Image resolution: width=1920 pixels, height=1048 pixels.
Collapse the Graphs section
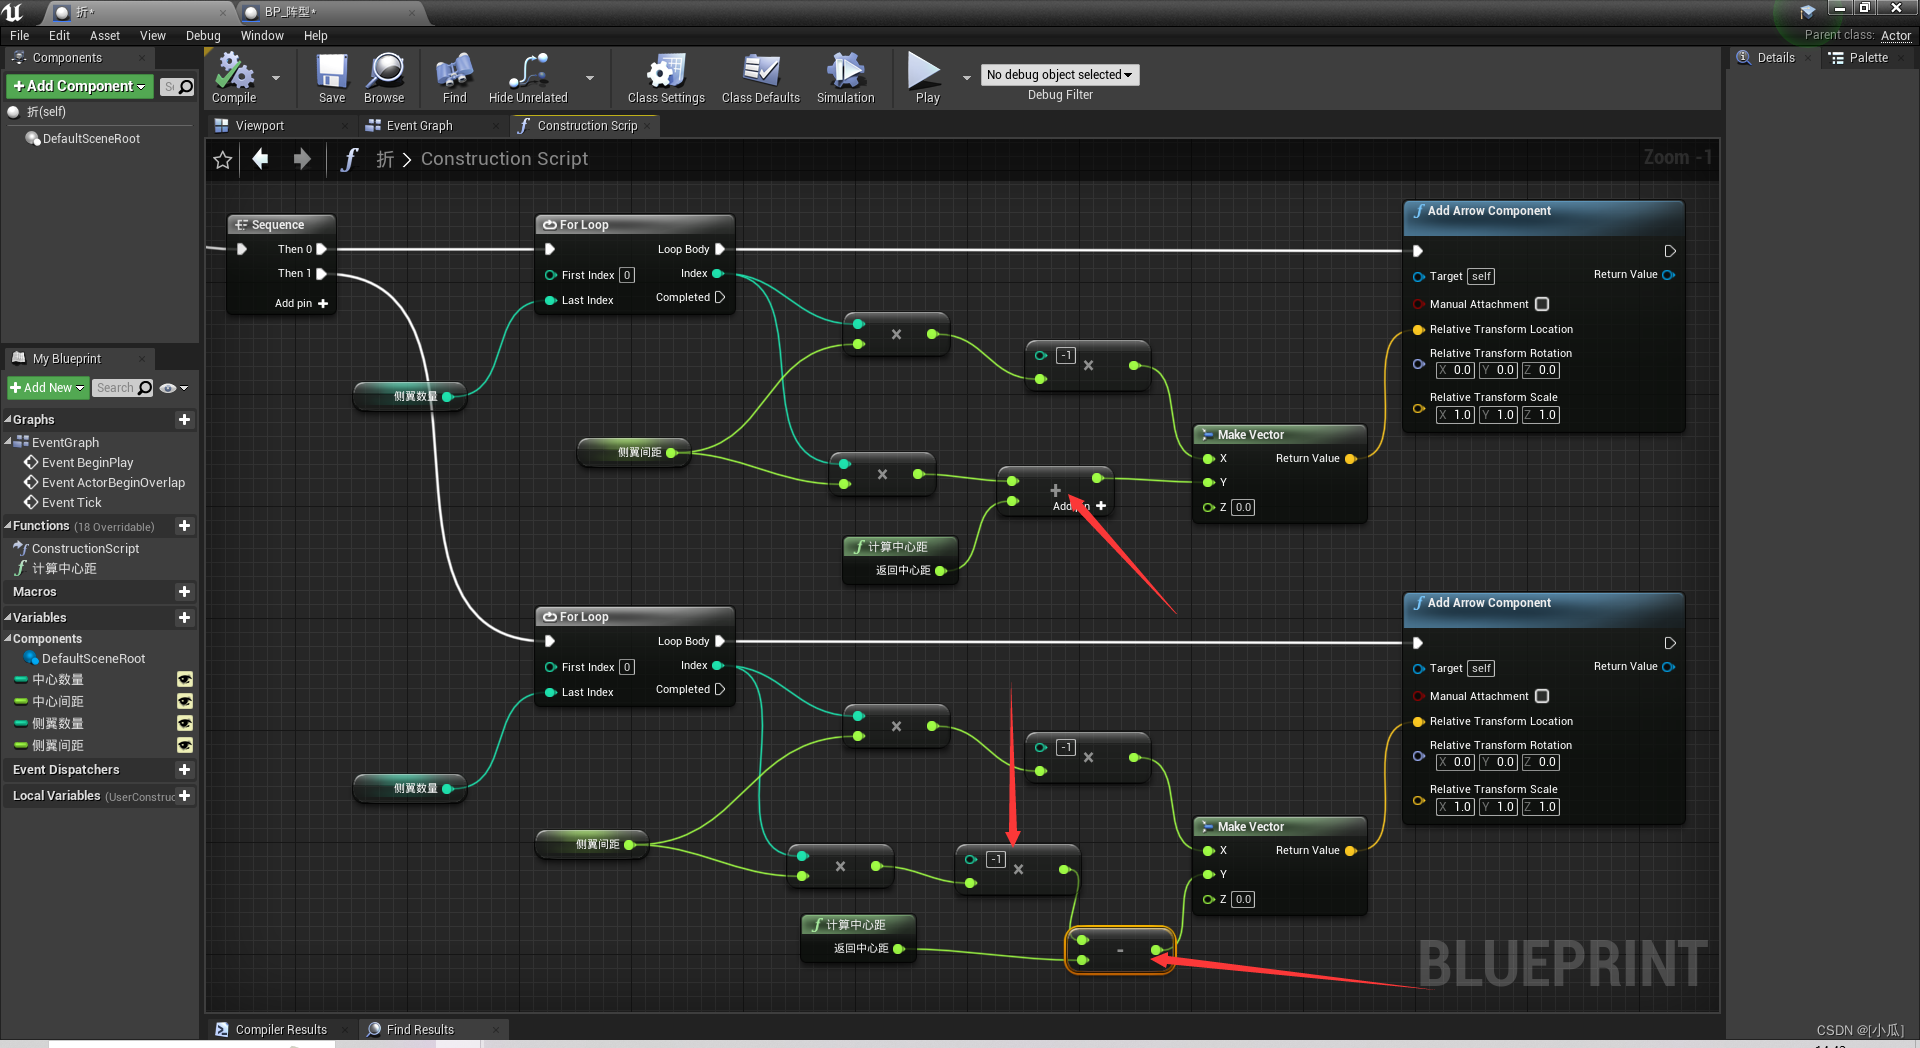point(8,420)
